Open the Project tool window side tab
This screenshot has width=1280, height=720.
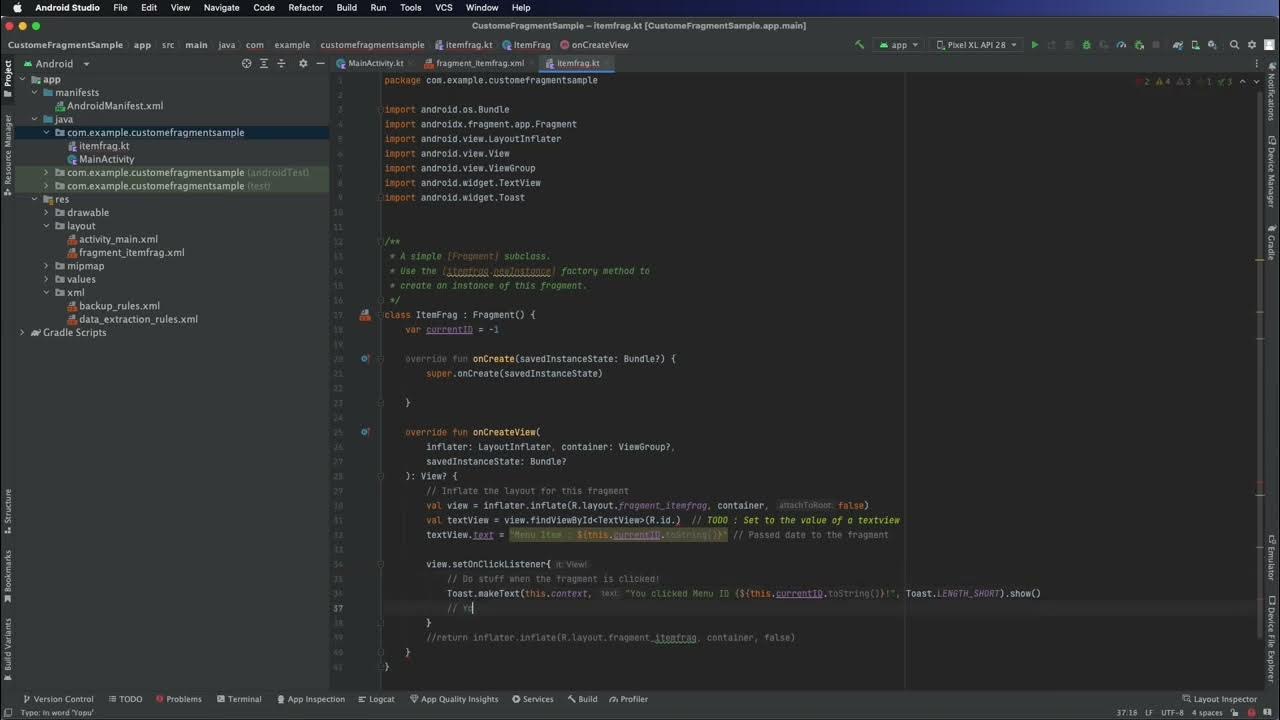point(7,81)
